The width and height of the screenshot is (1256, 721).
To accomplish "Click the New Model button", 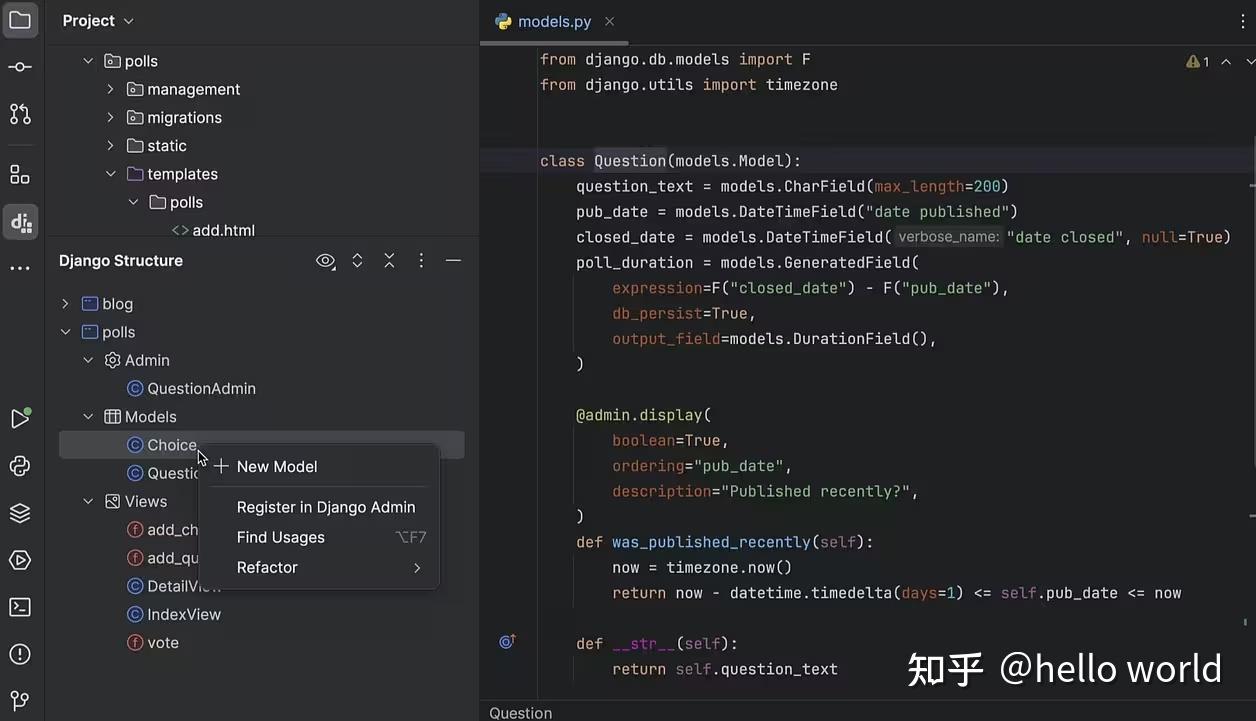I will (x=276, y=466).
